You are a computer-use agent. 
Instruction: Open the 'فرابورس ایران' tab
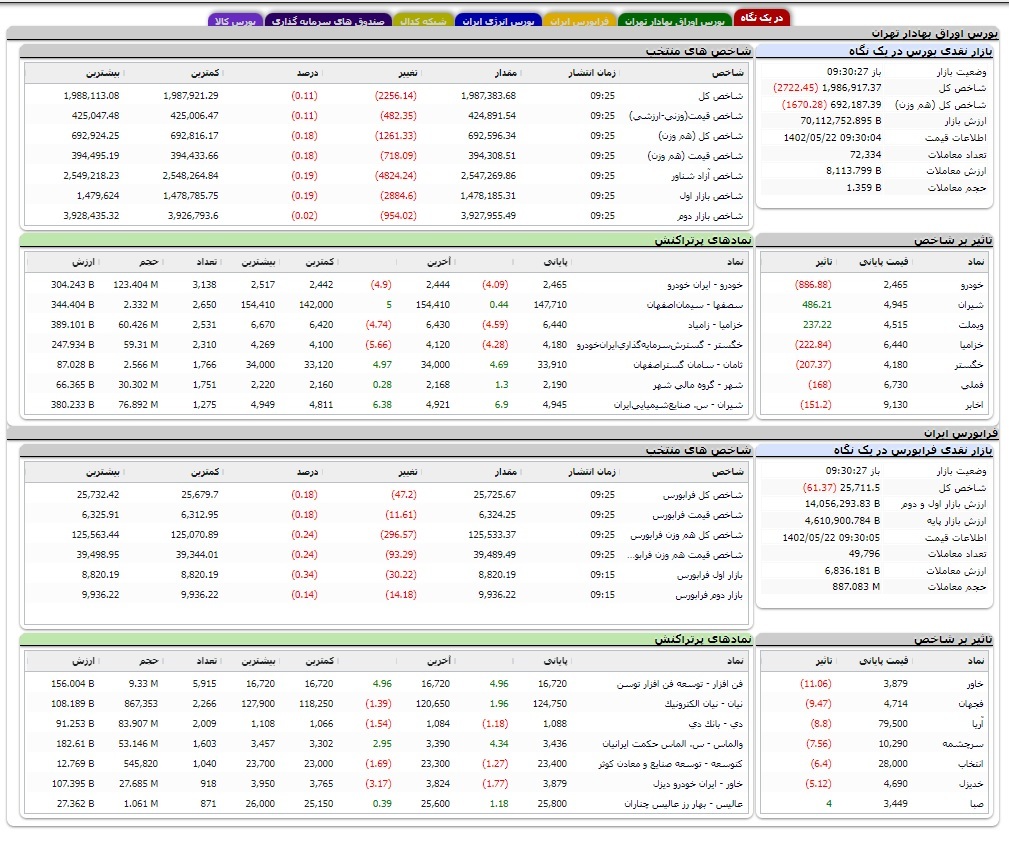point(579,20)
